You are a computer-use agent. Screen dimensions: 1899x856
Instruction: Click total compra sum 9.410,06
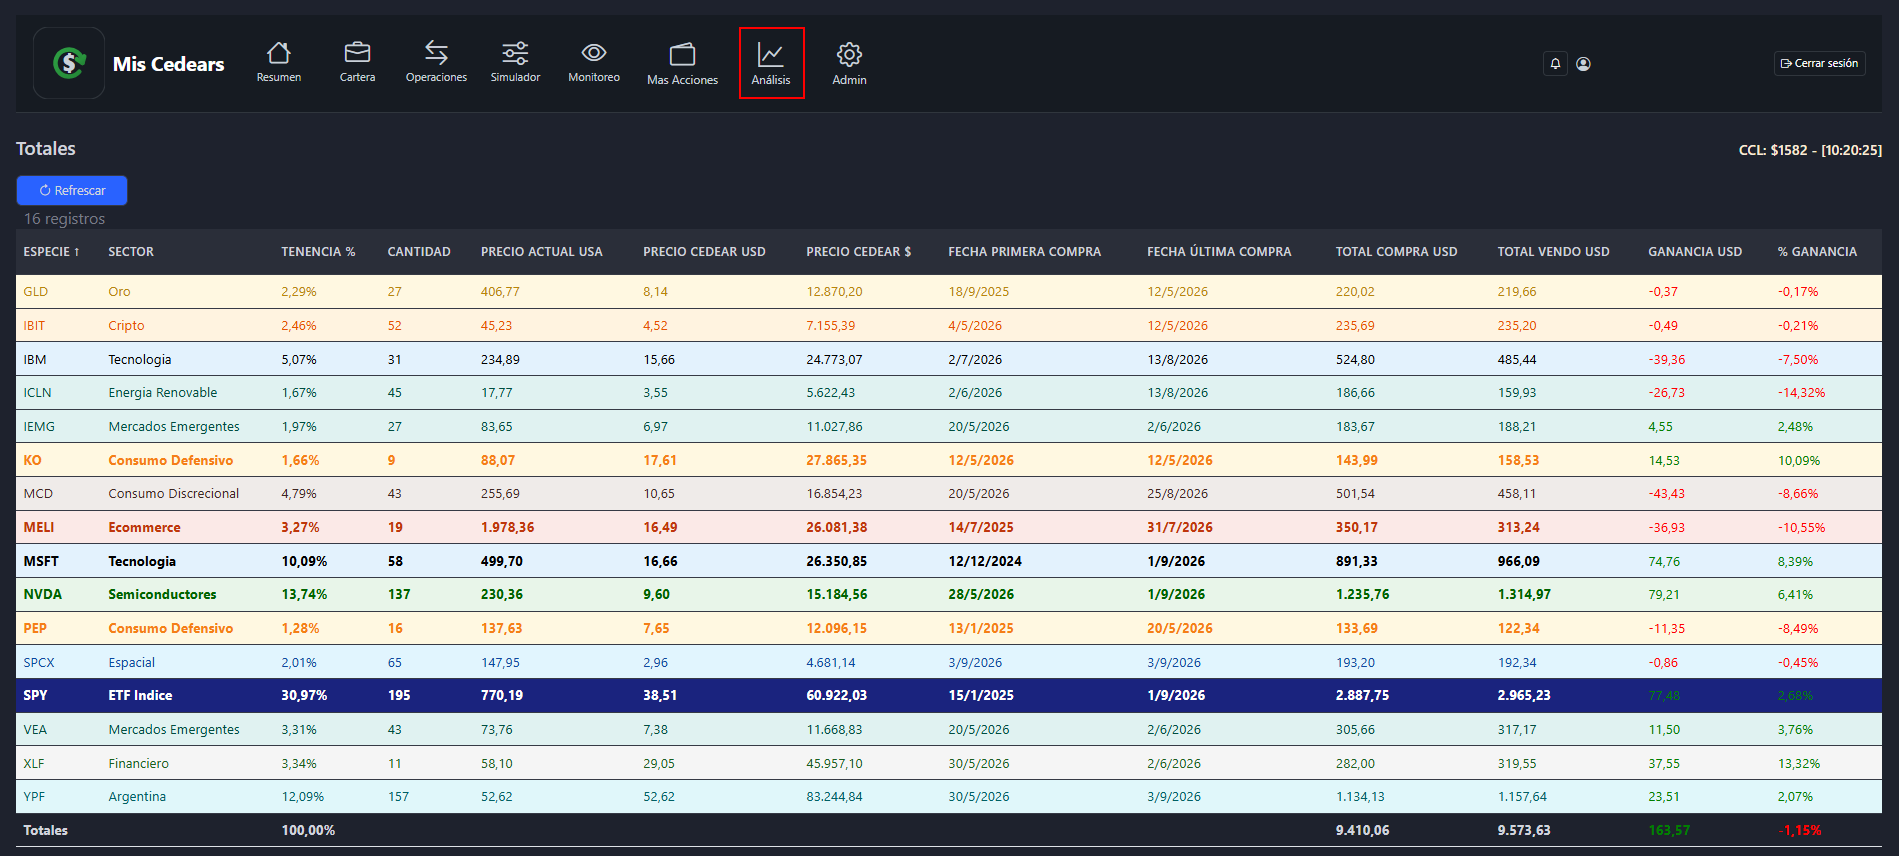pos(1362,831)
